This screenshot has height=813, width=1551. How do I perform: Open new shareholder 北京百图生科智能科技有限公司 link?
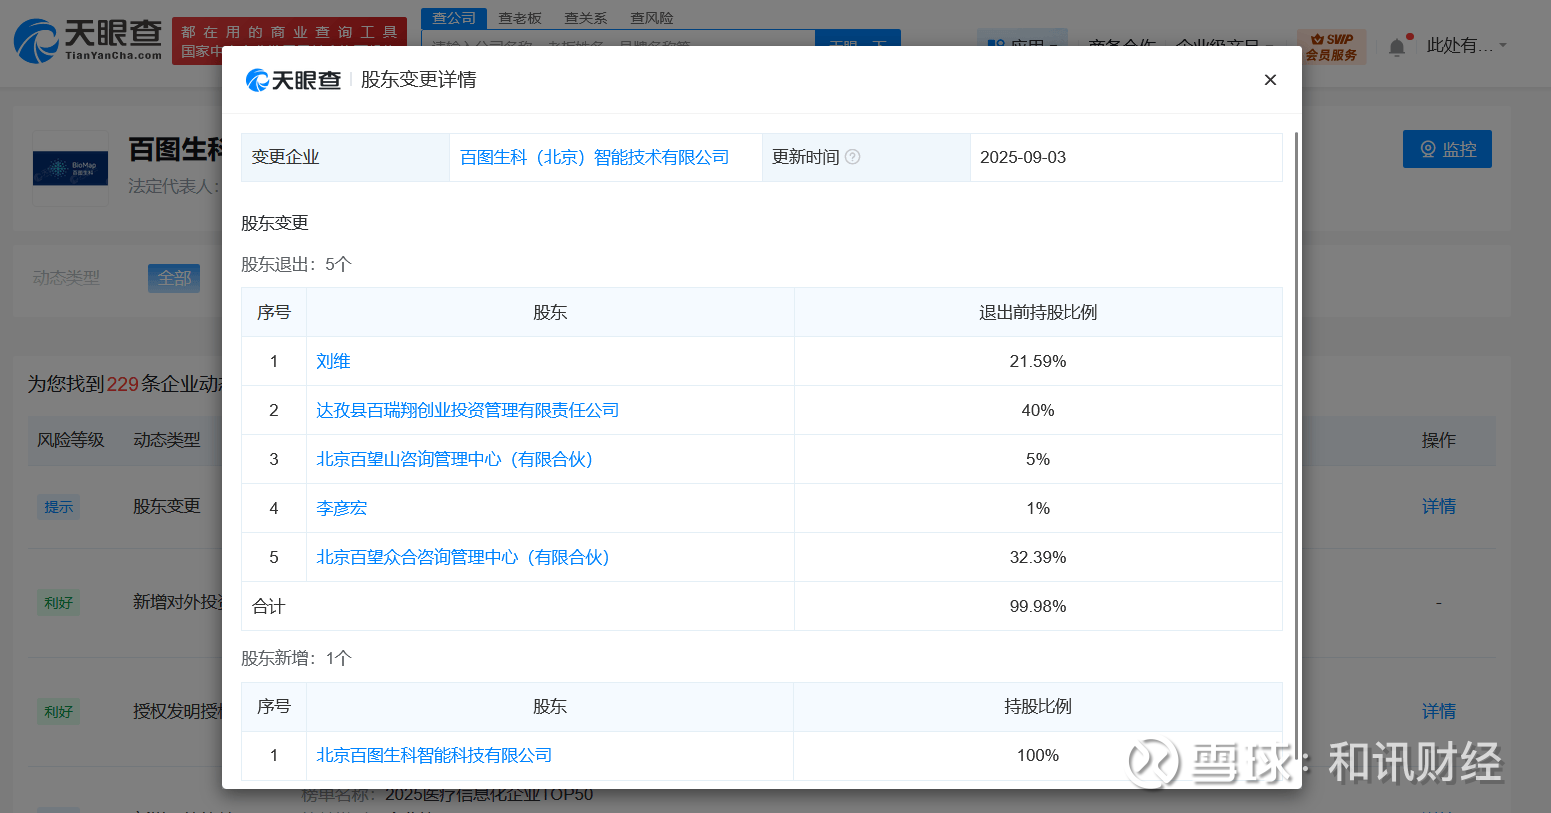click(x=434, y=755)
